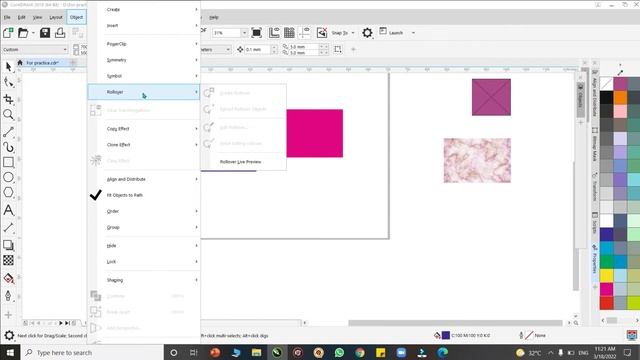Open the Help menu
Viewport: 640px width, 360px height.
[214, 17]
